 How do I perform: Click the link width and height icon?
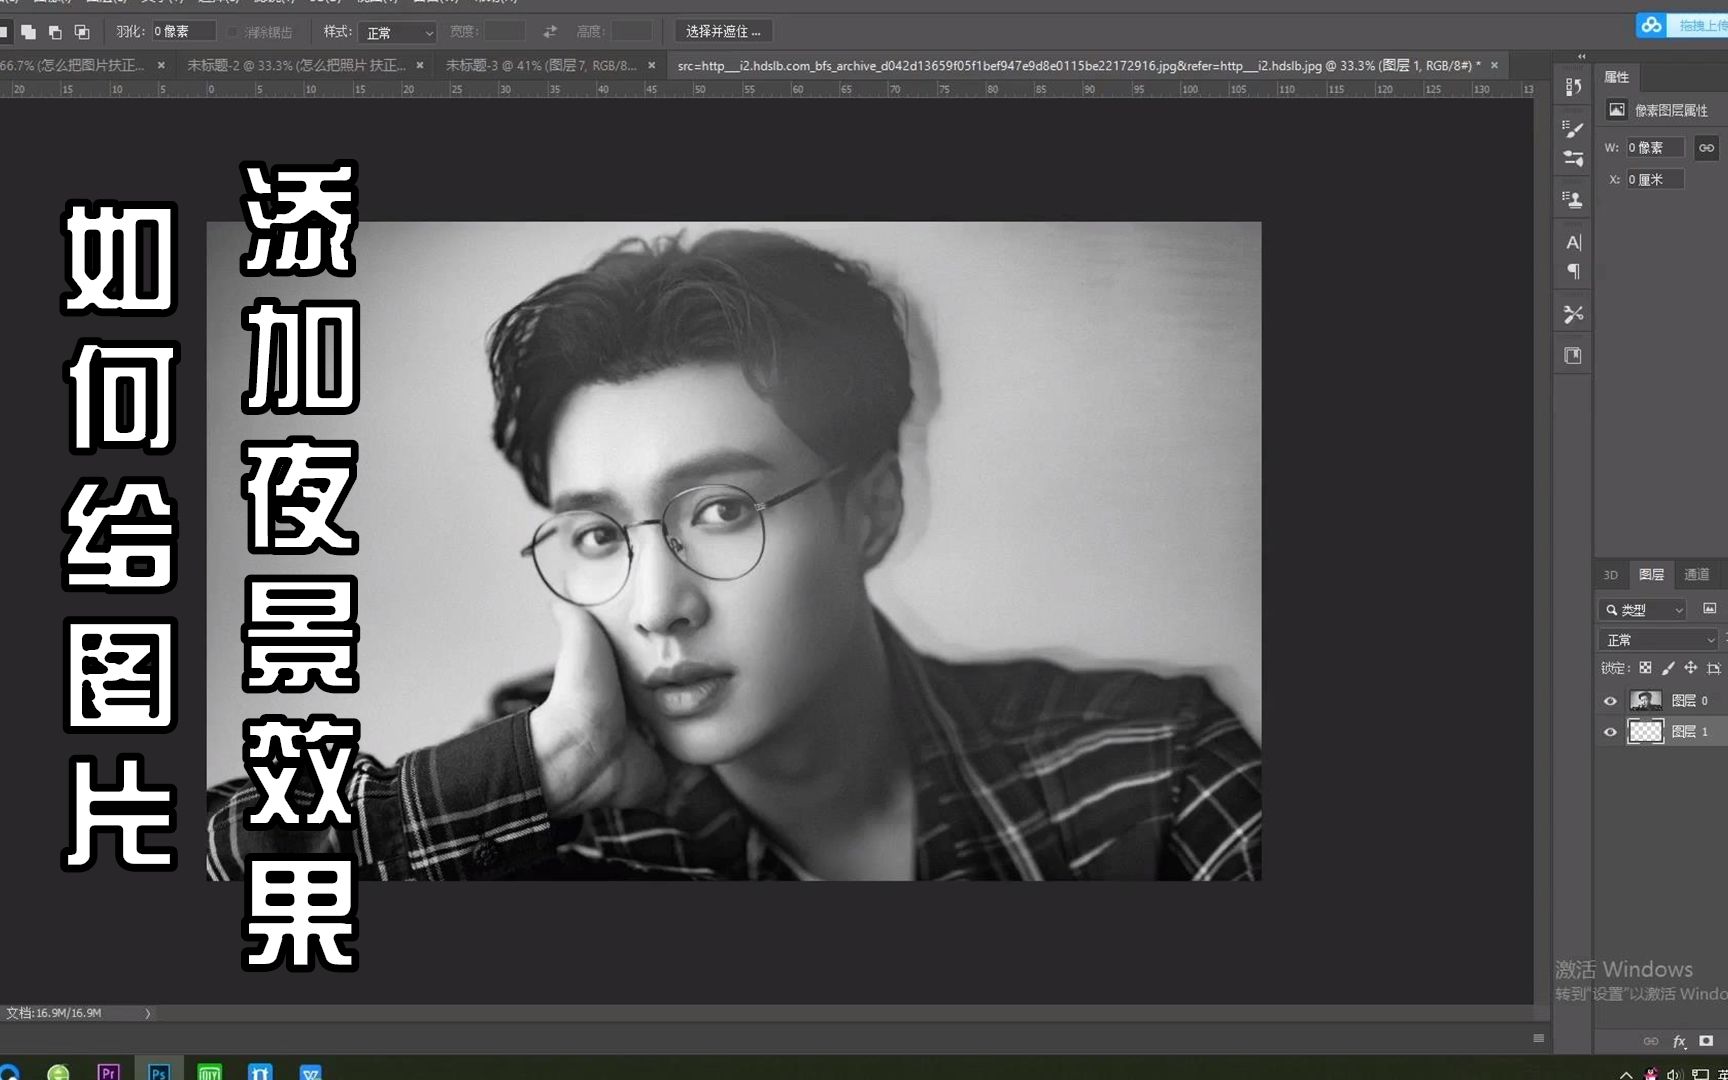1706,147
